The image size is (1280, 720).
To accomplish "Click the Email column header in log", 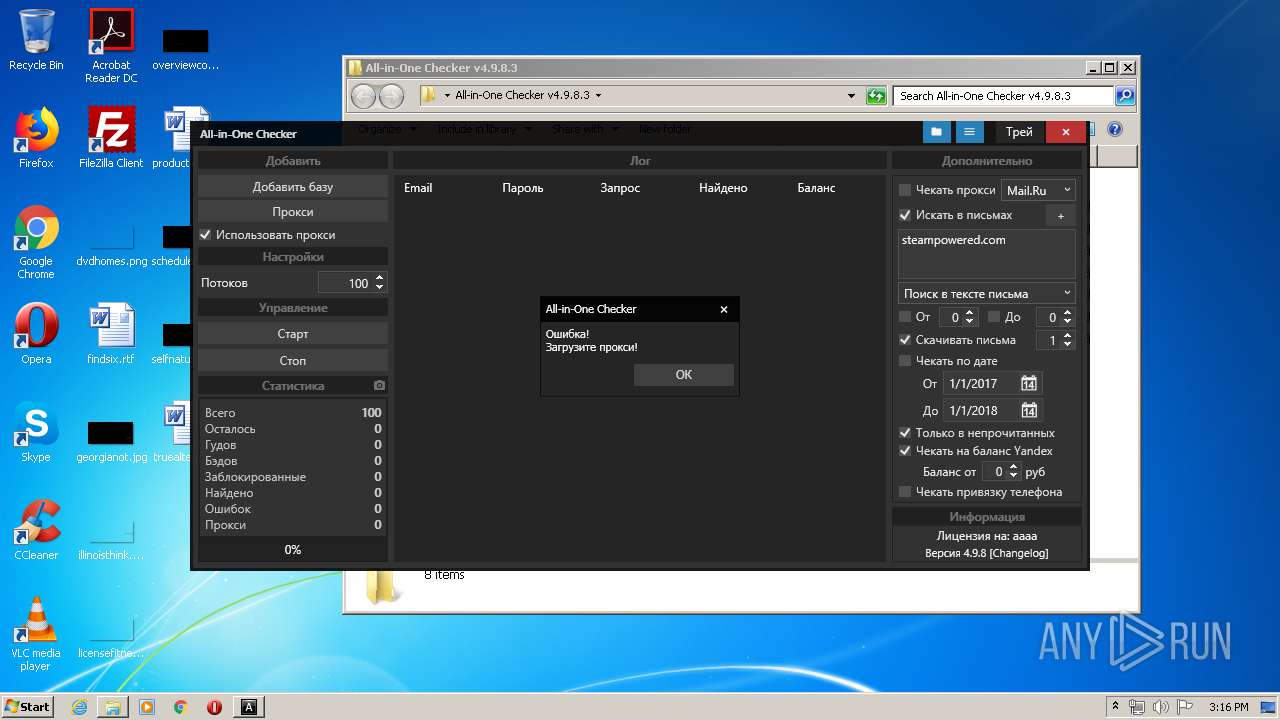I will click(x=418, y=188).
